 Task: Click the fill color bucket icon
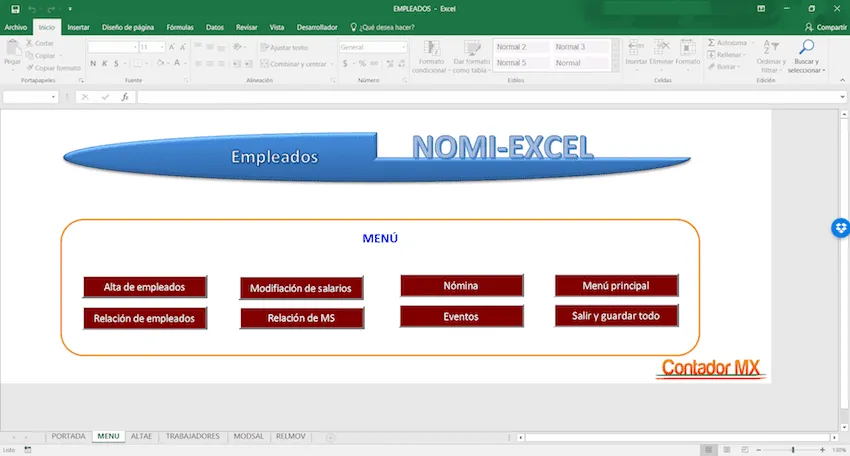click(x=160, y=63)
